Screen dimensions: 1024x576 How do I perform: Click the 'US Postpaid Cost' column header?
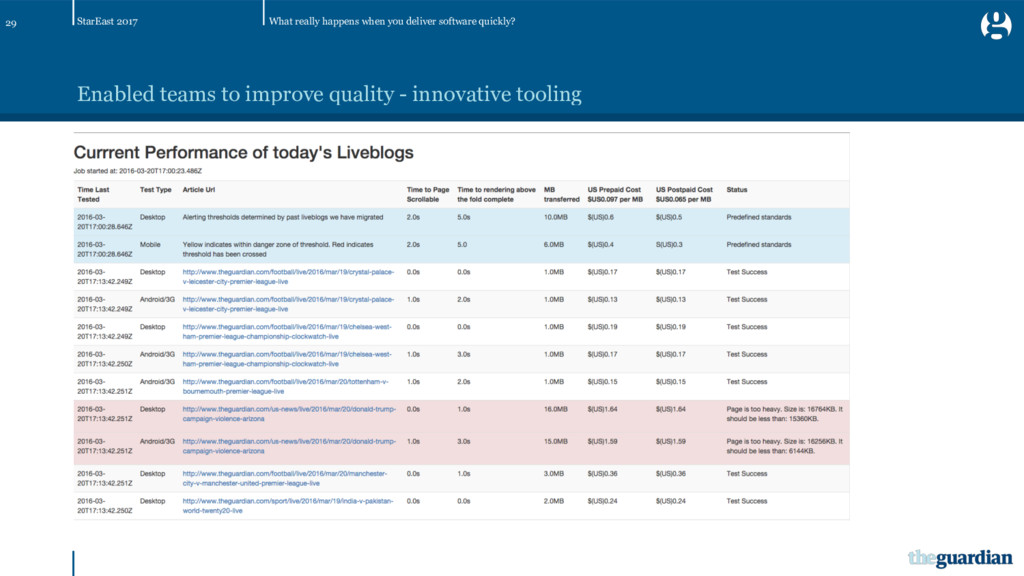[684, 195]
